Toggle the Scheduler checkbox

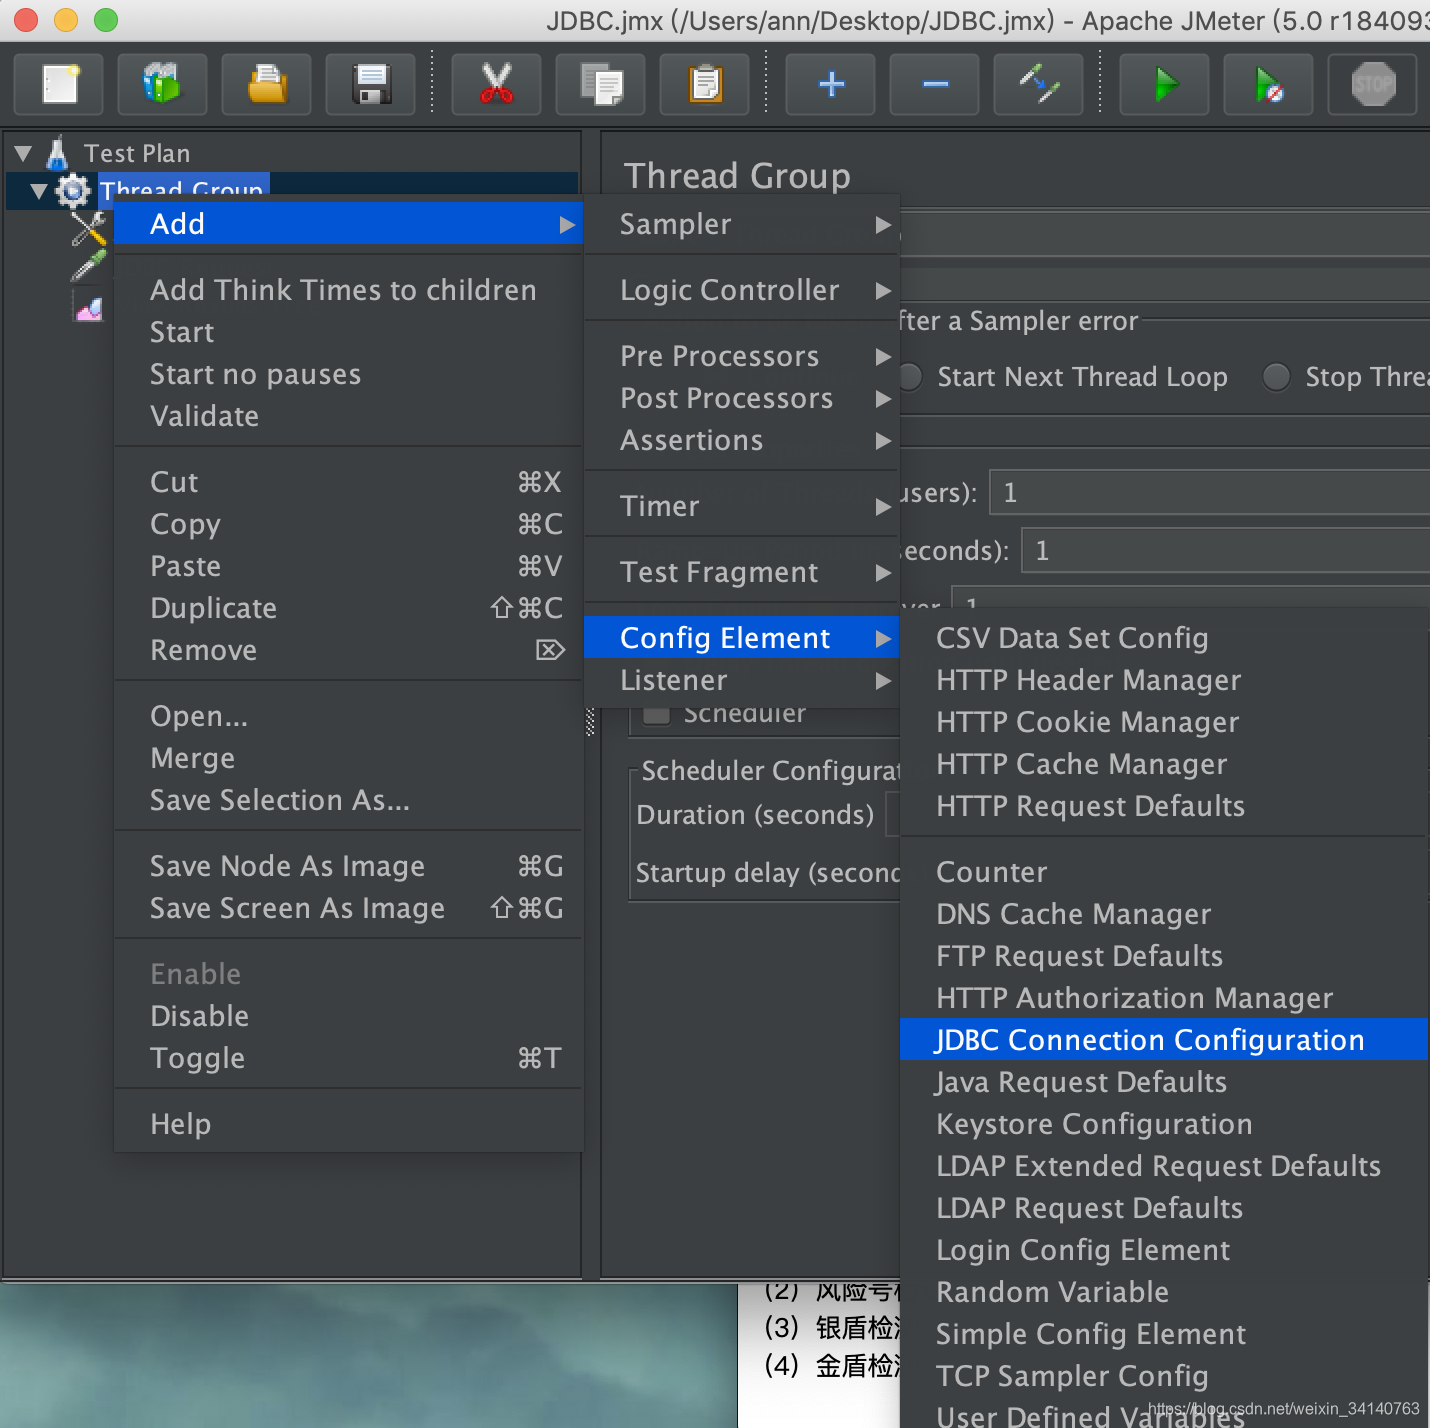(x=656, y=714)
